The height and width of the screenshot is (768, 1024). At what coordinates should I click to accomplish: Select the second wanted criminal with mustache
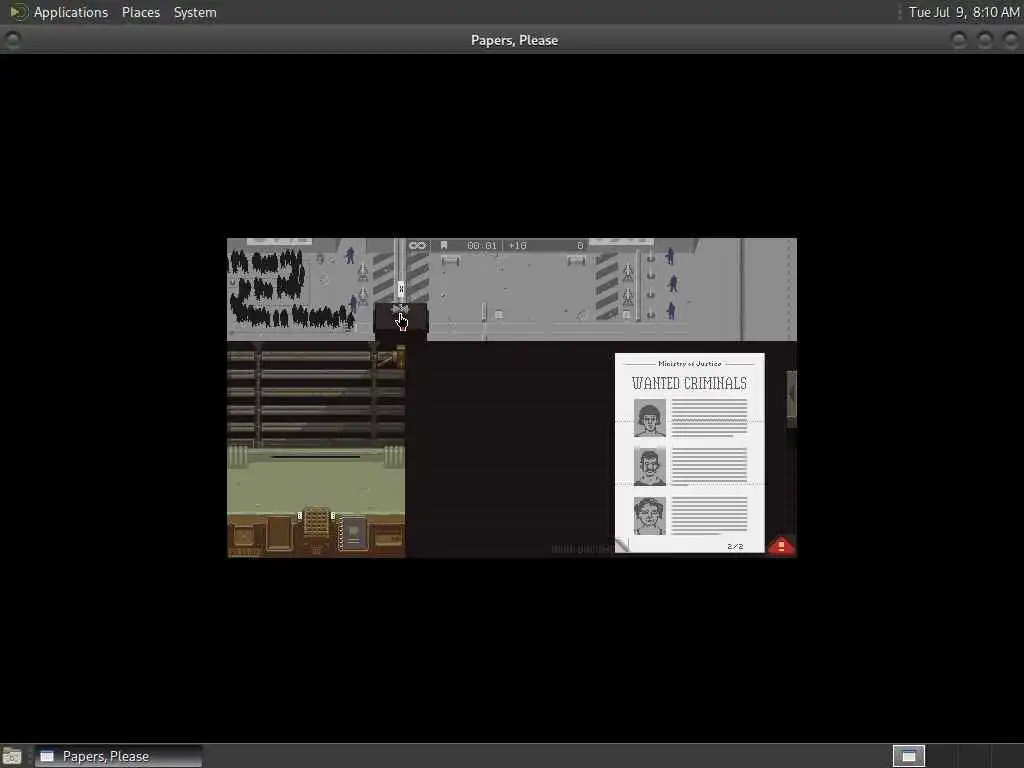[x=650, y=466]
